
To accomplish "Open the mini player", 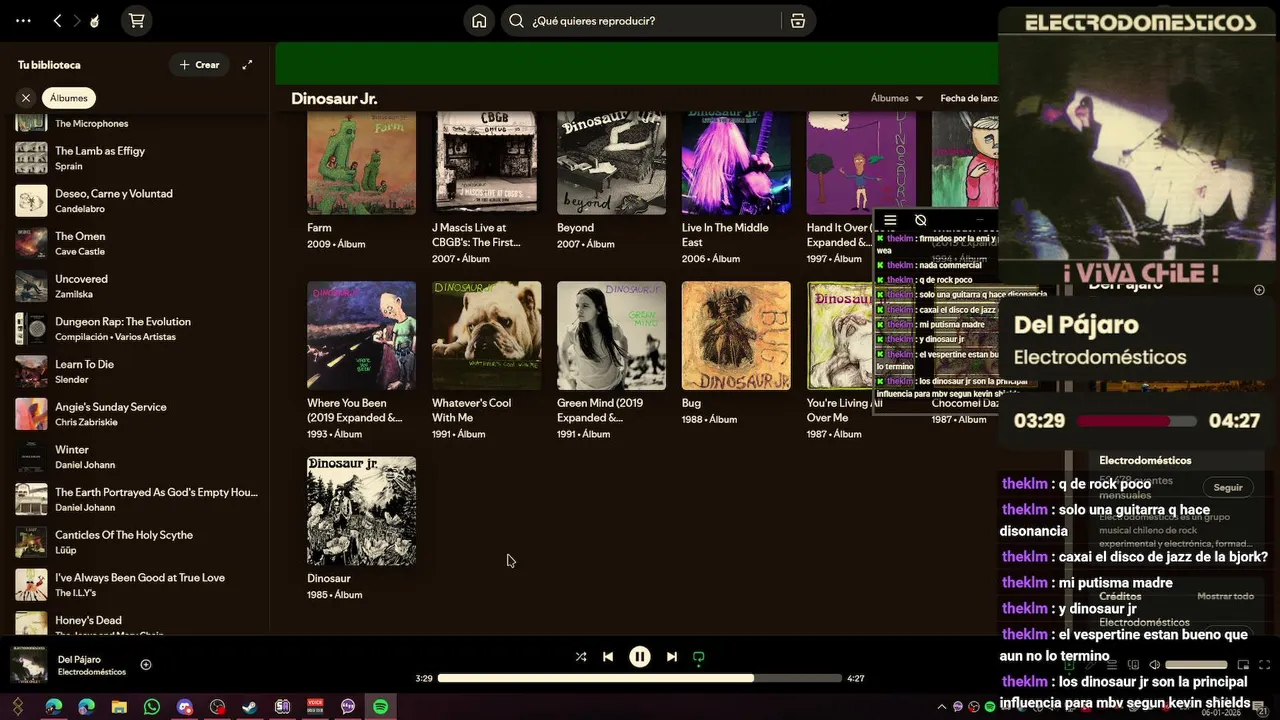I will [1243, 665].
